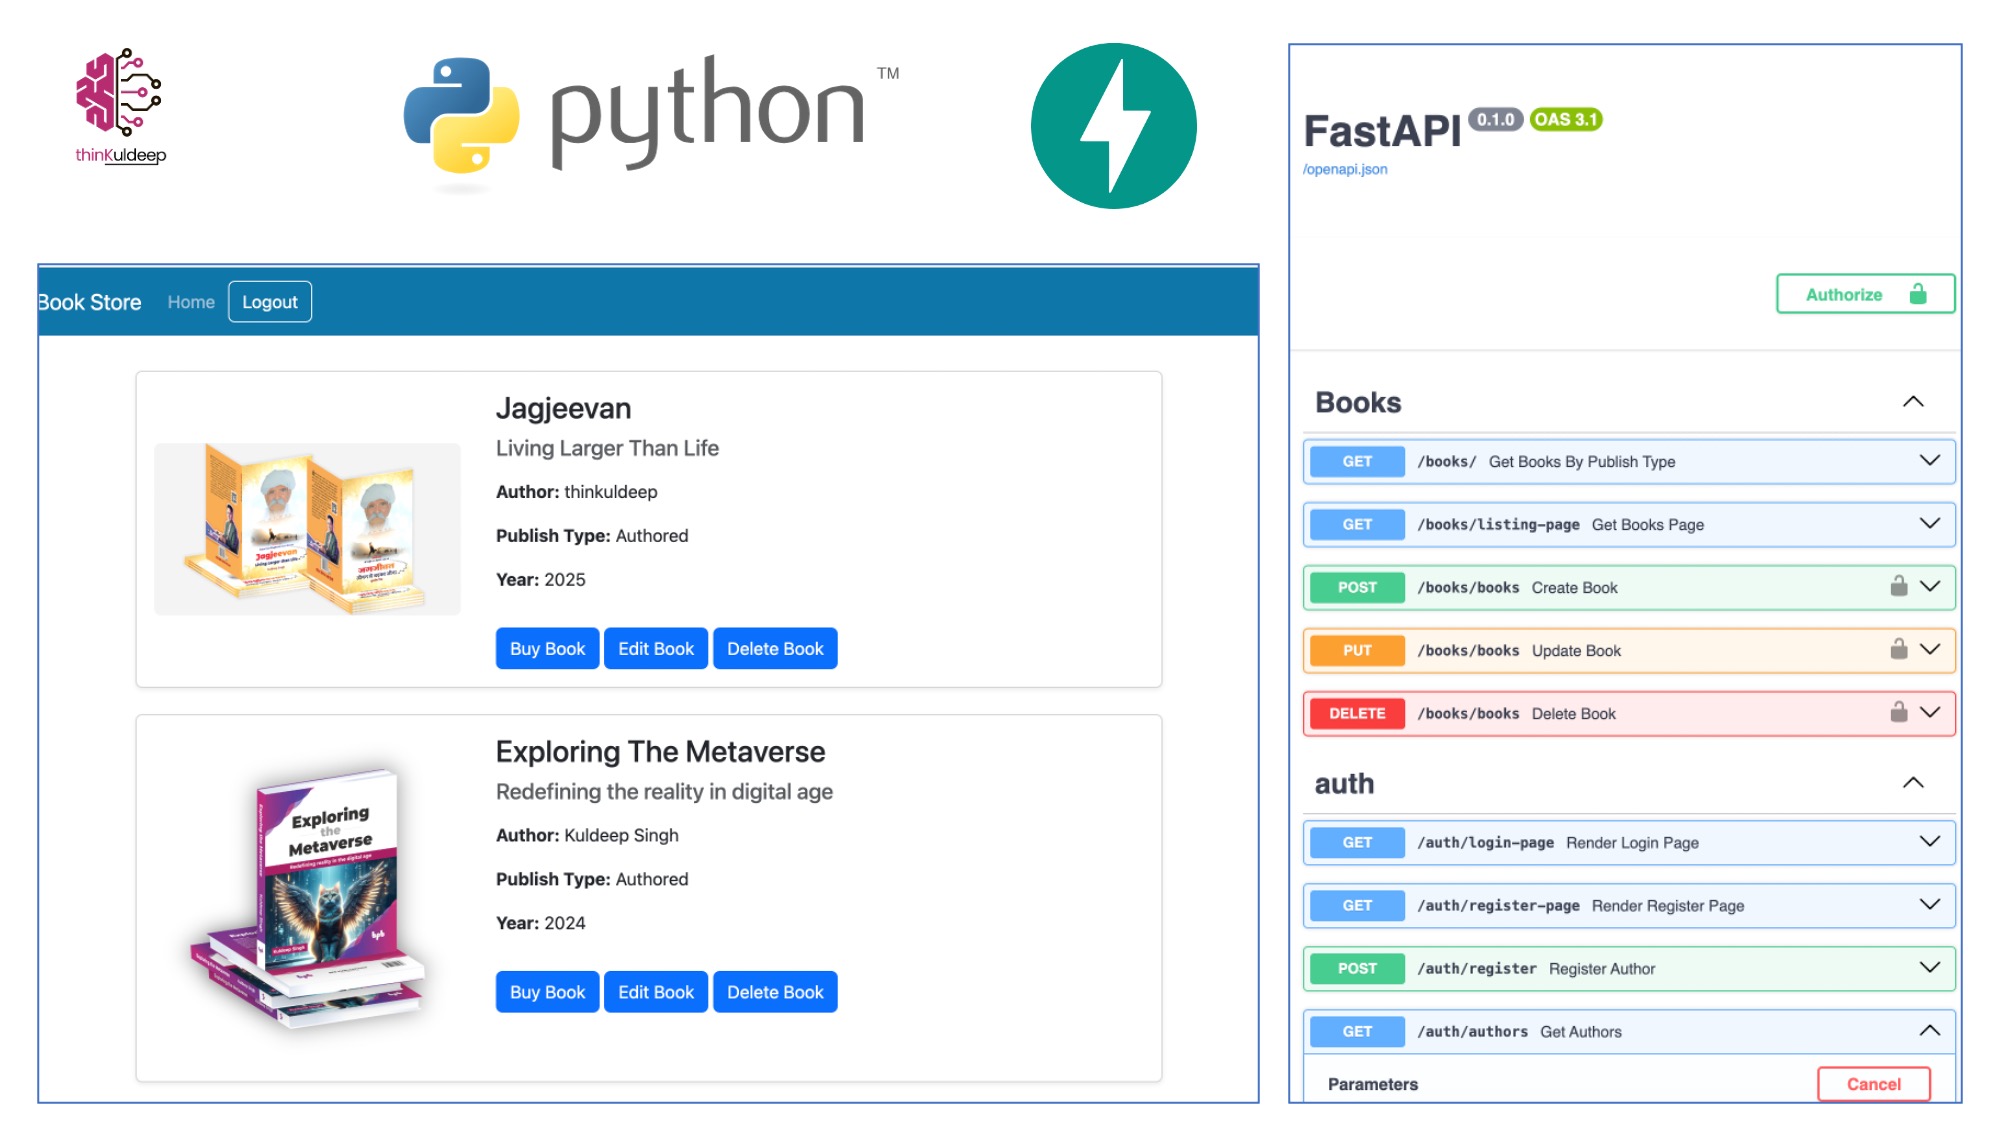Click Buy Book for Jagjeevan

(547, 649)
